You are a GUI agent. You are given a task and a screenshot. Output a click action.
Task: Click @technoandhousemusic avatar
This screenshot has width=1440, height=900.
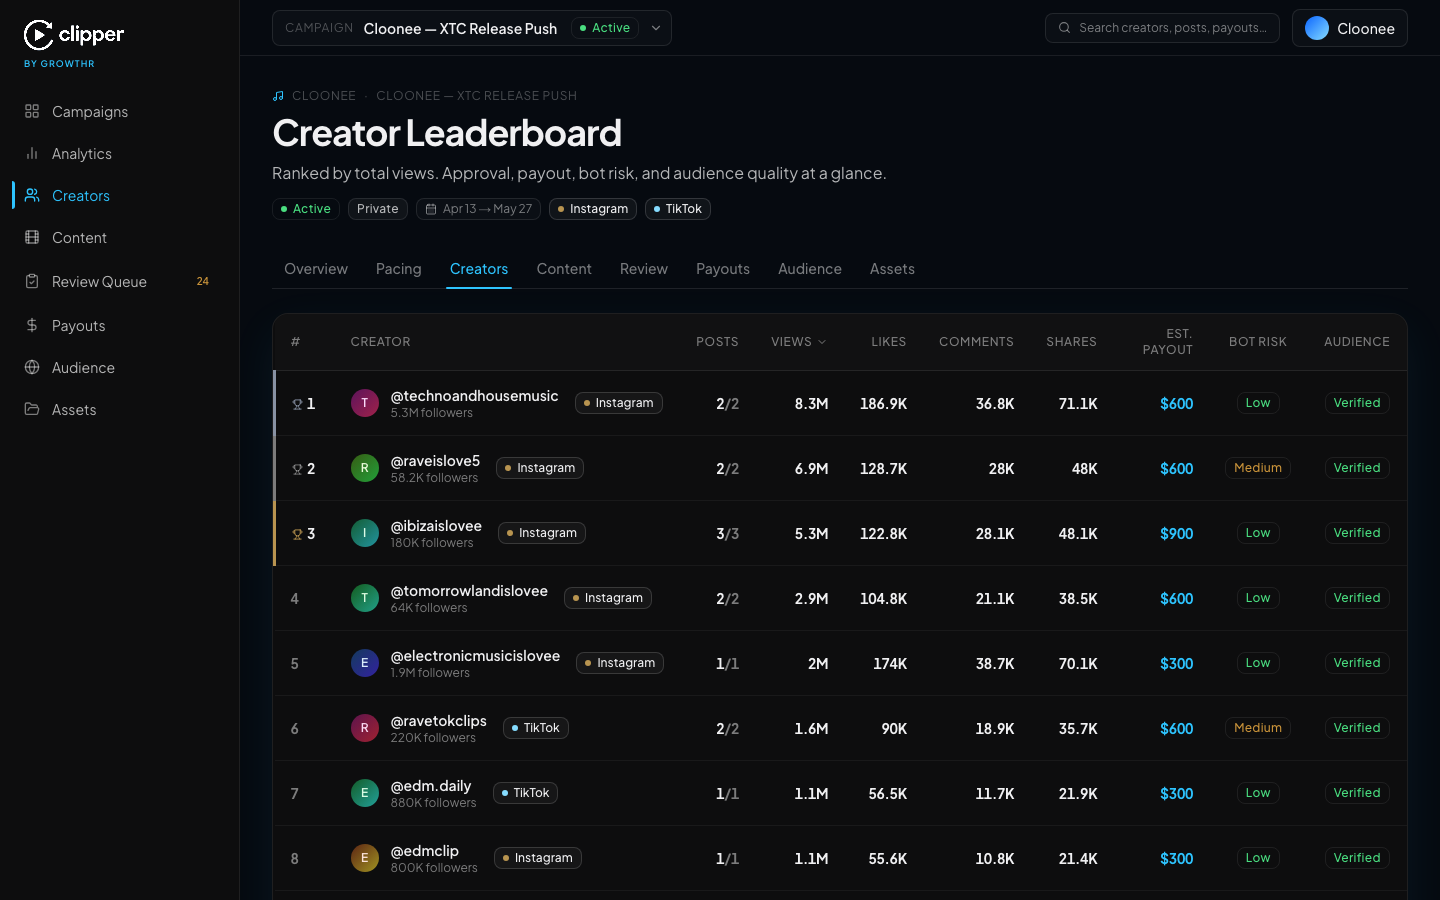(364, 403)
